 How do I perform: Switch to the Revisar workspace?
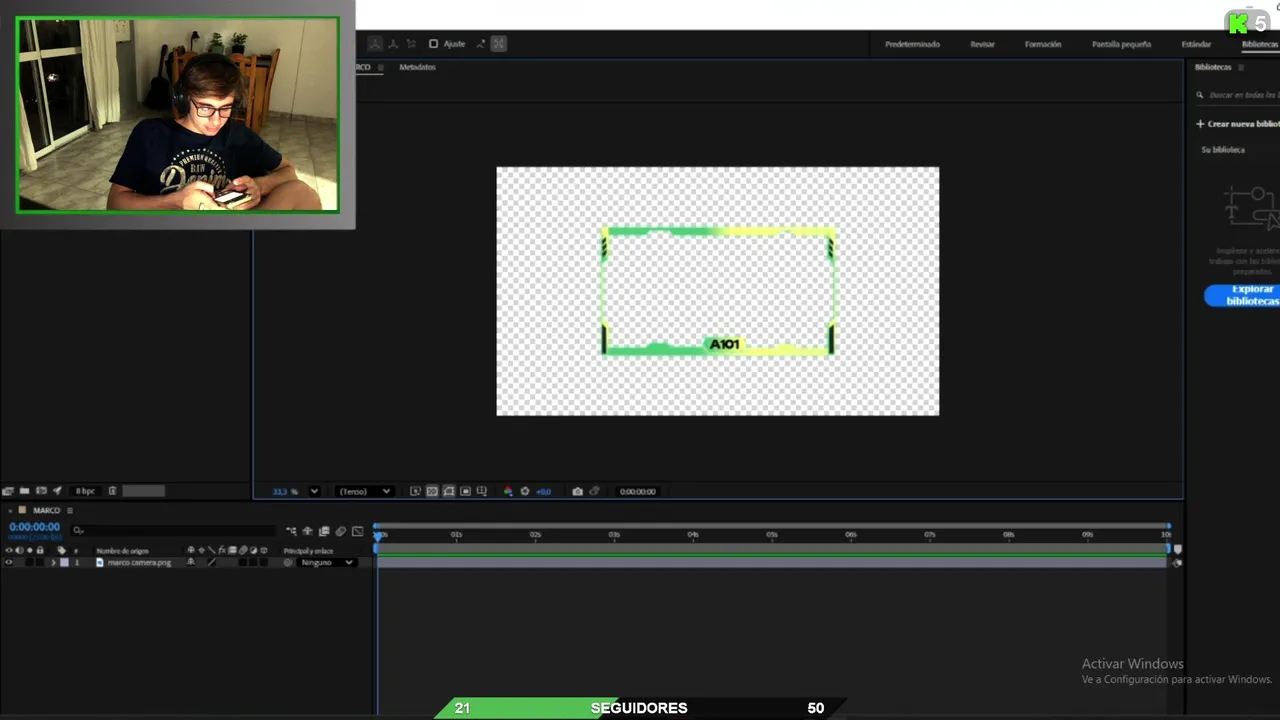[982, 44]
